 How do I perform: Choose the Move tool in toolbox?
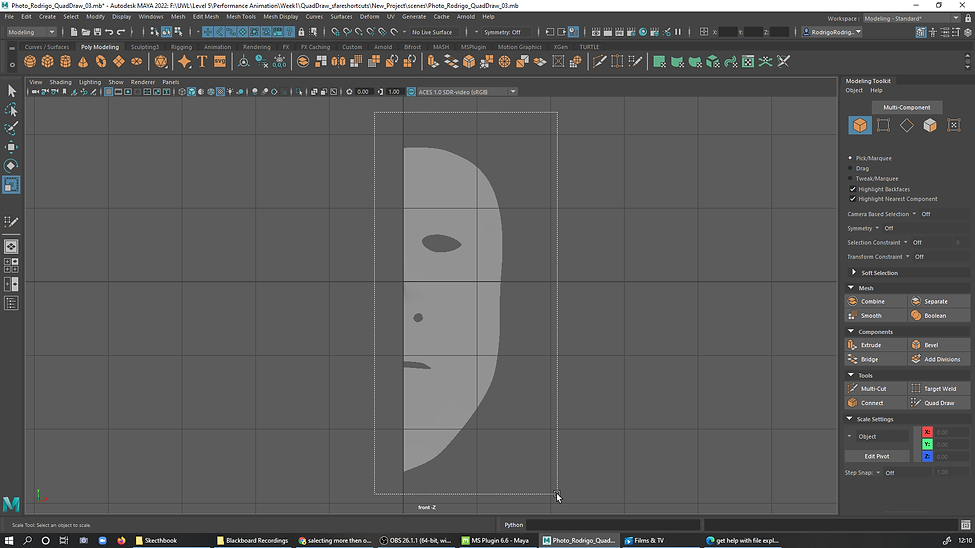(x=11, y=147)
